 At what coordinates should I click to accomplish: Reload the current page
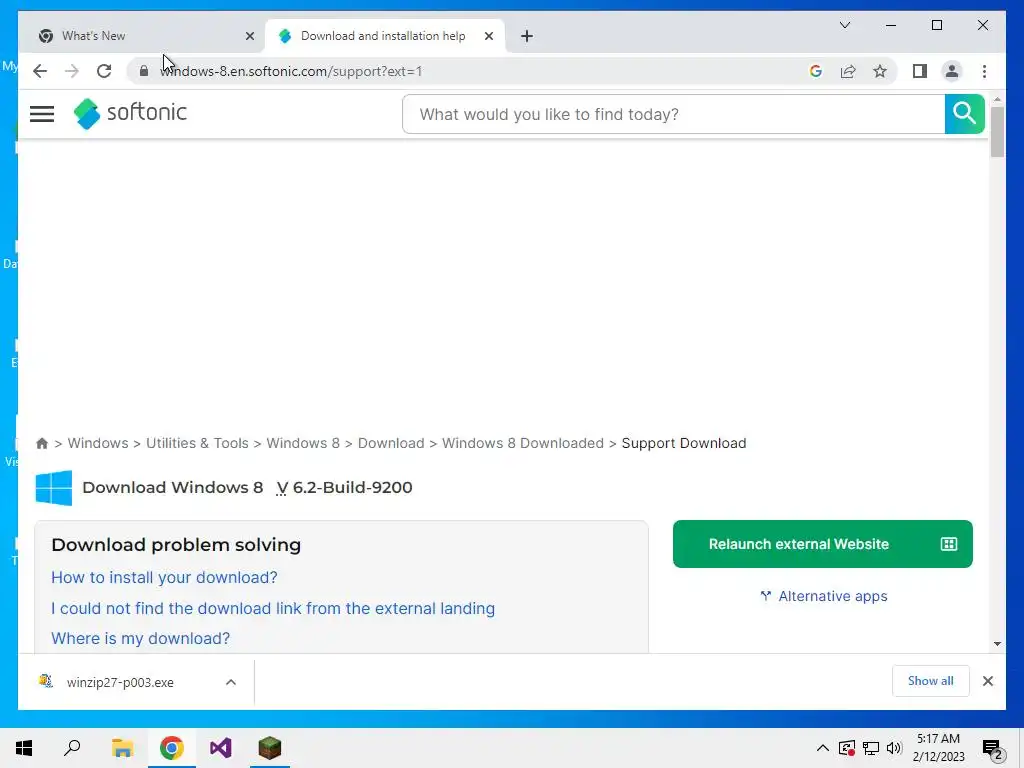pos(104,71)
